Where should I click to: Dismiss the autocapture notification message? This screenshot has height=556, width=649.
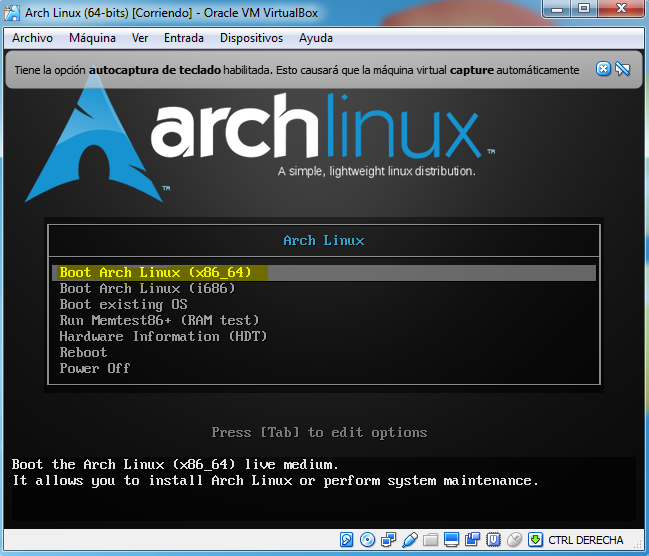(x=603, y=69)
